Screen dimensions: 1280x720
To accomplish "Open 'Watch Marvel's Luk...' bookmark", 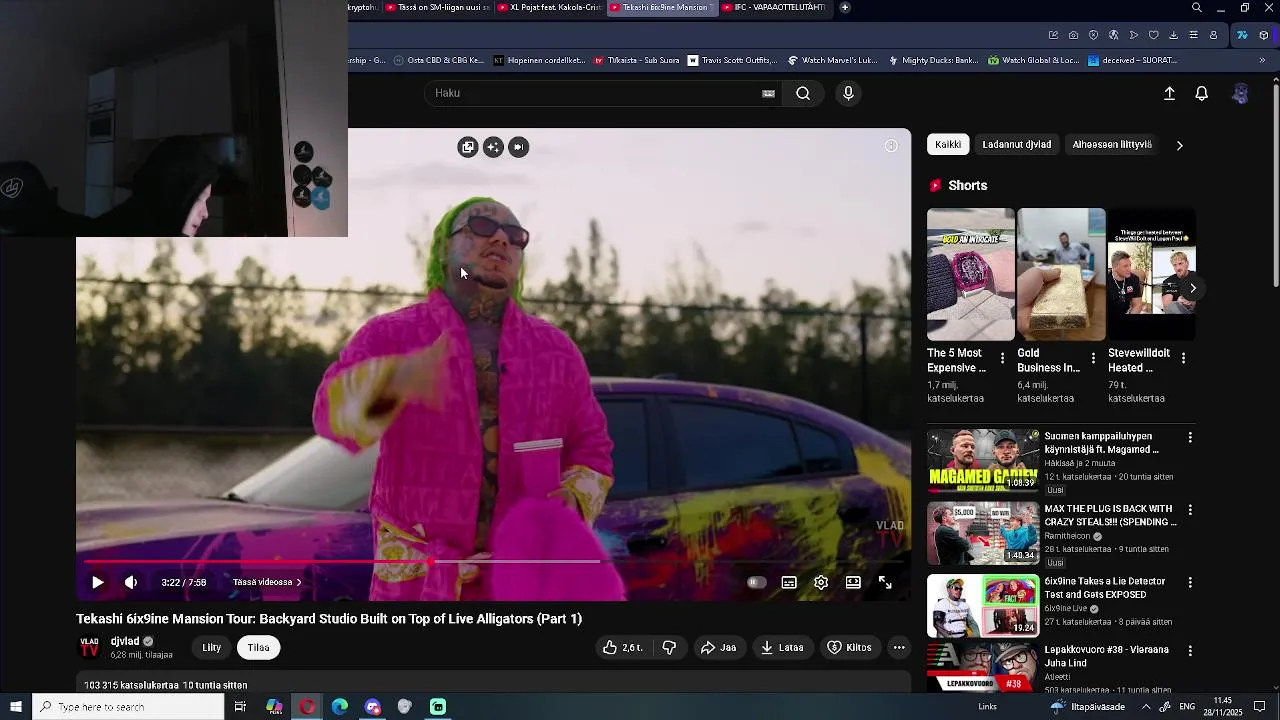I will pyautogui.click(x=833, y=60).
